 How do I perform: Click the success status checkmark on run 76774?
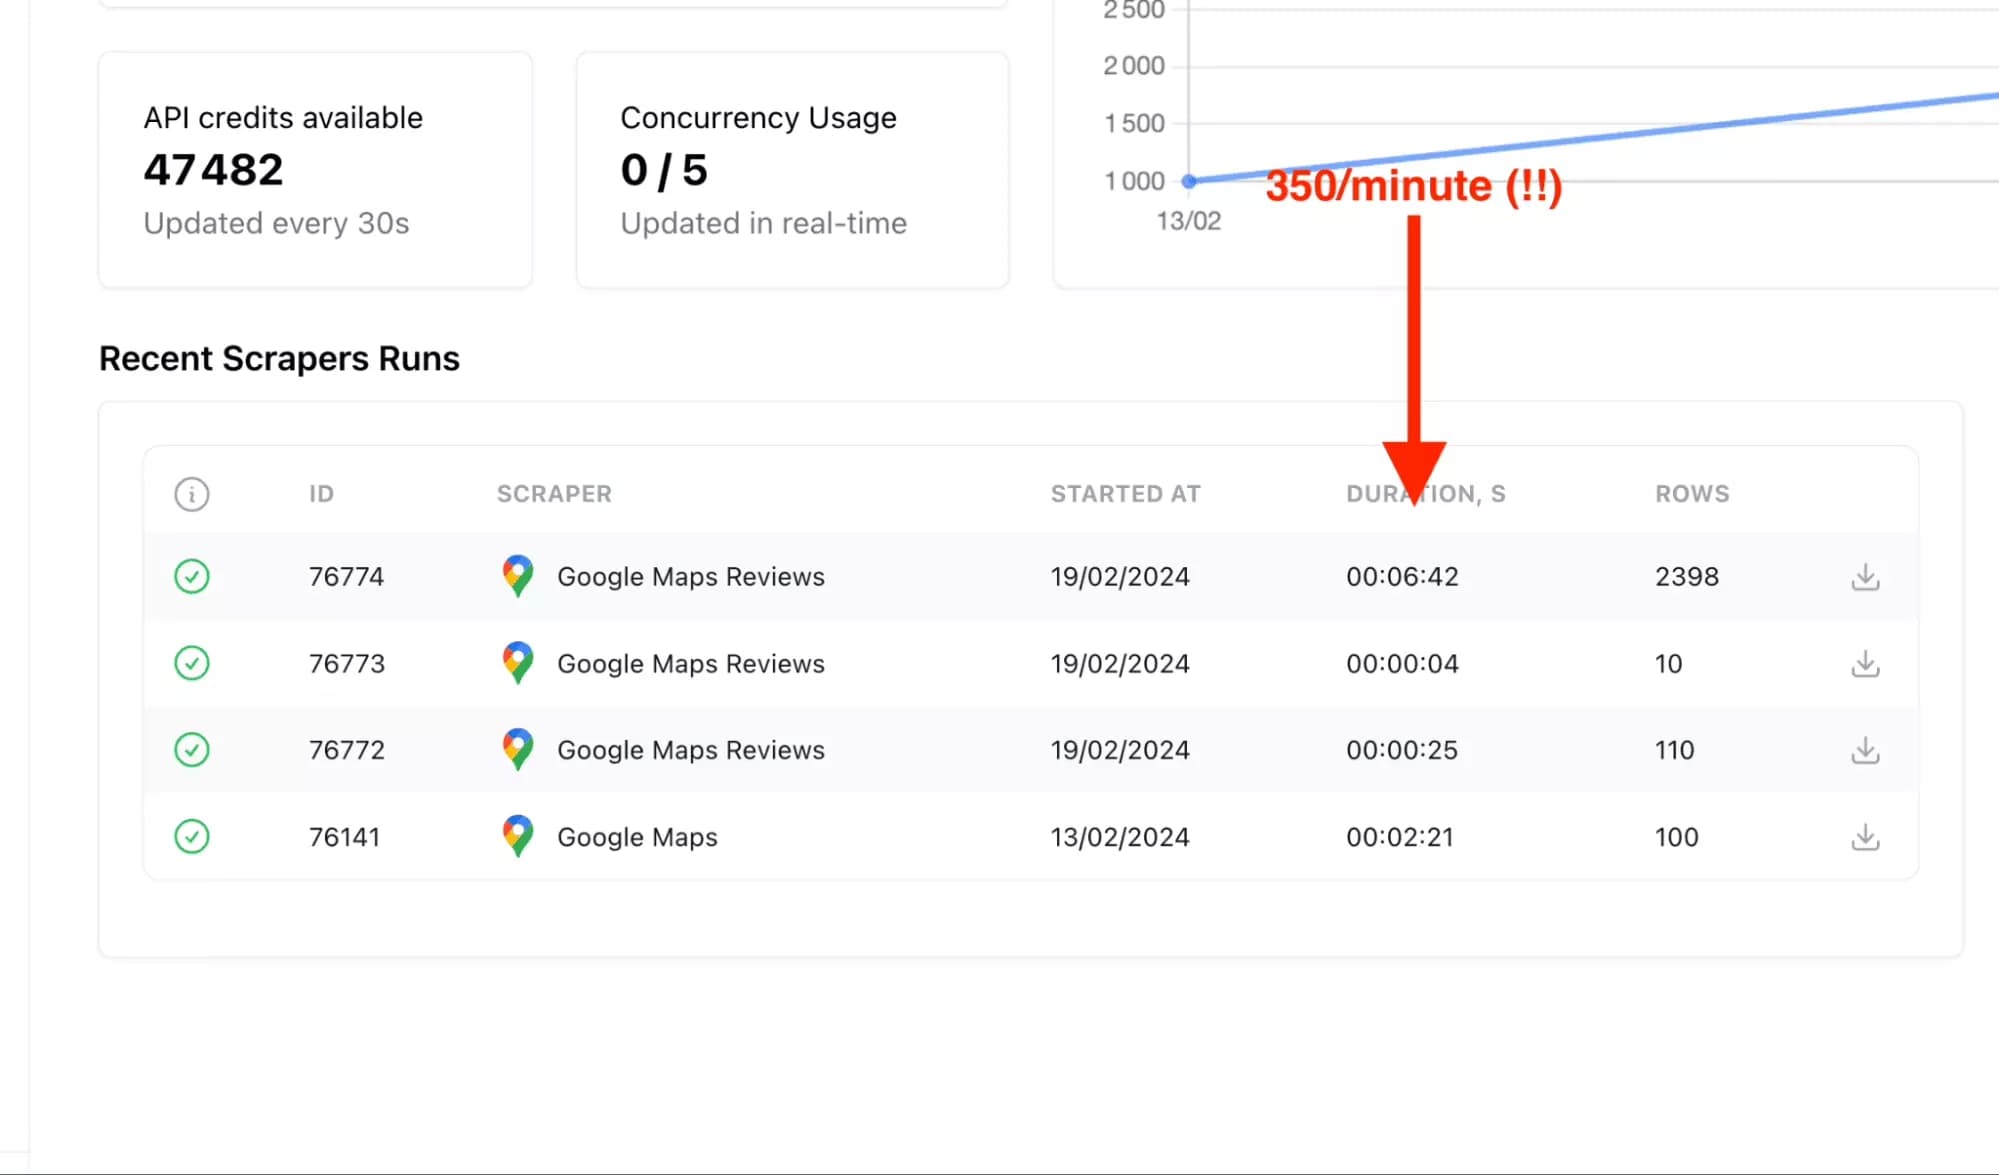192,576
